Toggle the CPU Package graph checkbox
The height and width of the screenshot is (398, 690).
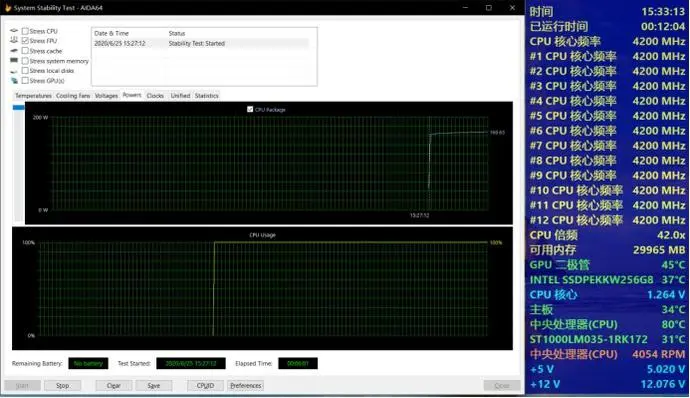click(250, 109)
